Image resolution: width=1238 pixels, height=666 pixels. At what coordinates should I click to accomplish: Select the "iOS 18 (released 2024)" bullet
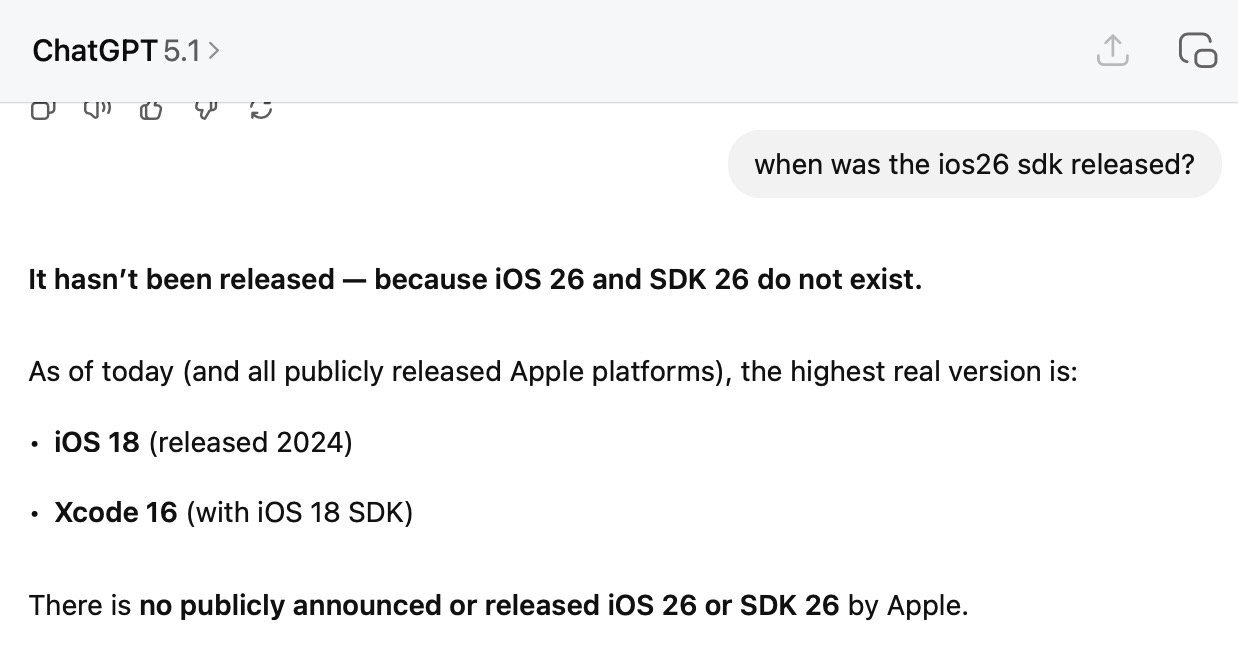203,442
